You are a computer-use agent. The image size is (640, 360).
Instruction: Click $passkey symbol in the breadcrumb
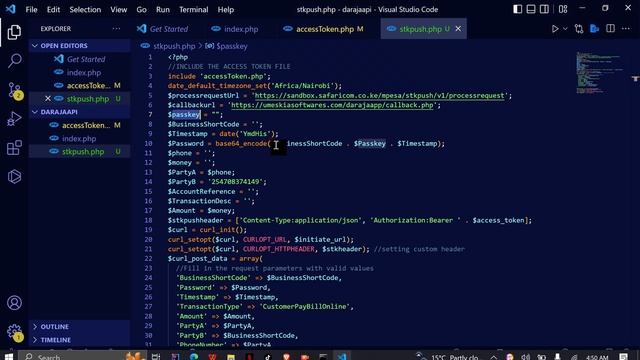[231, 46]
